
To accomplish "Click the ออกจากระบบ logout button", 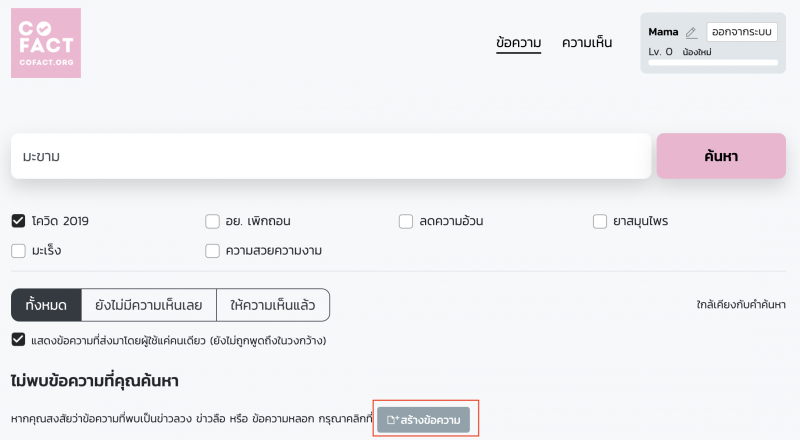I will [742, 32].
